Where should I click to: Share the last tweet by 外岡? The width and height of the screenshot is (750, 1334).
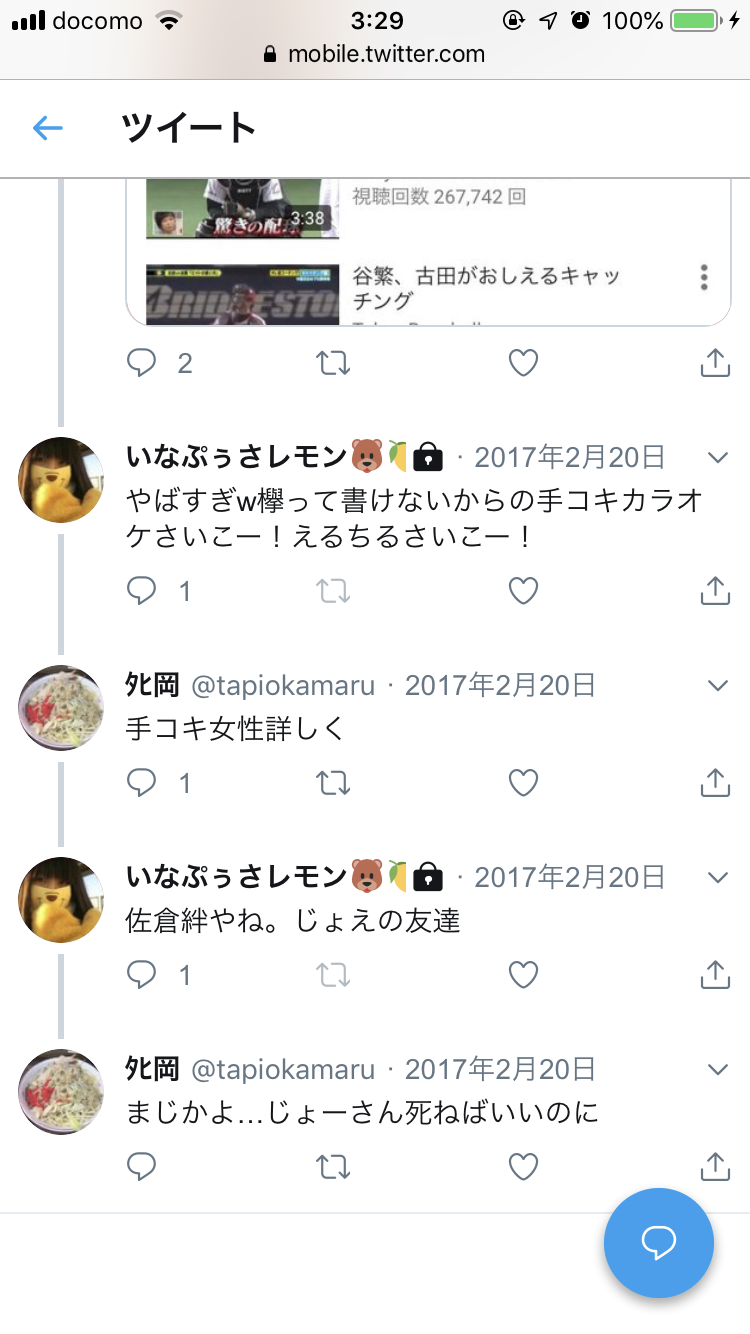715,1165
